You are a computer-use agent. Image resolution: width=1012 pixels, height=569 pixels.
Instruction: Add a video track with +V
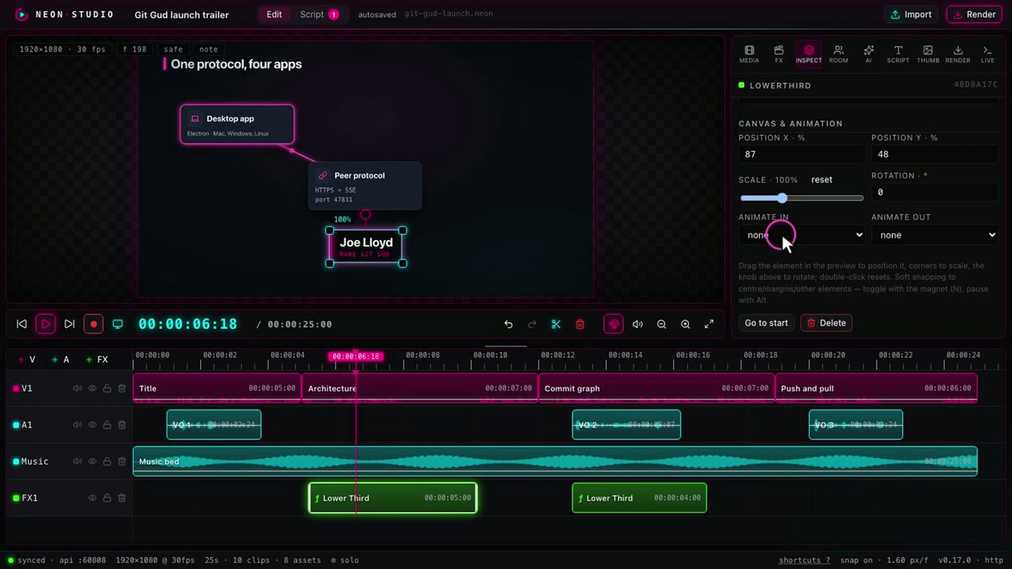point(27,359)
